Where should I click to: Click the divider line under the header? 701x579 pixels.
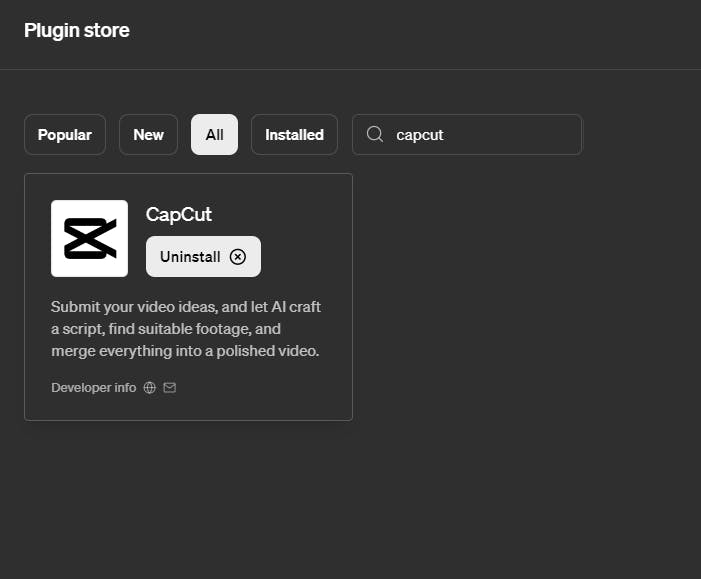coord(350,69)
